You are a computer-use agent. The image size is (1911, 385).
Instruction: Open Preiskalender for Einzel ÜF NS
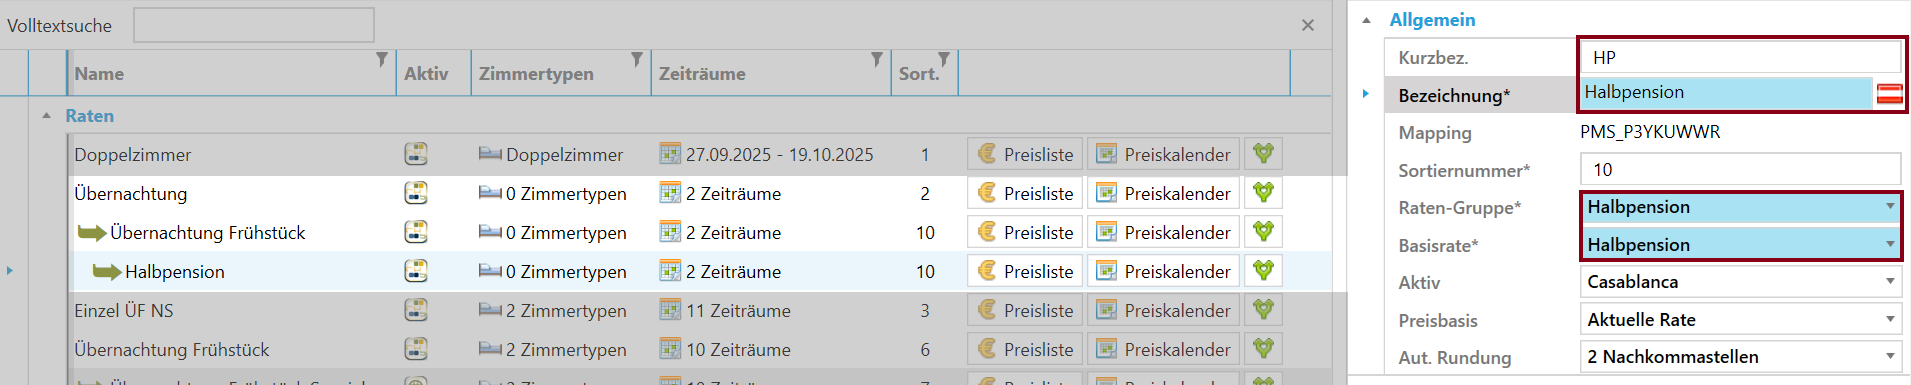pos(1163,310)
